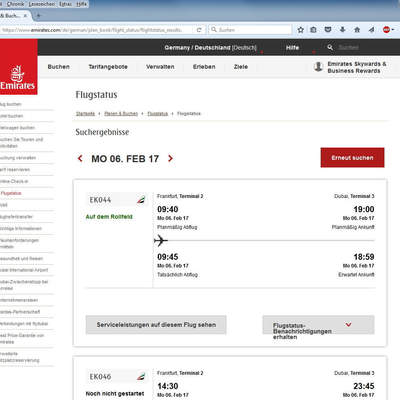Viewport: 400px width, 400px height.
Task: Open the Erleben navigation menu
Action: click(x=204, y=67)
